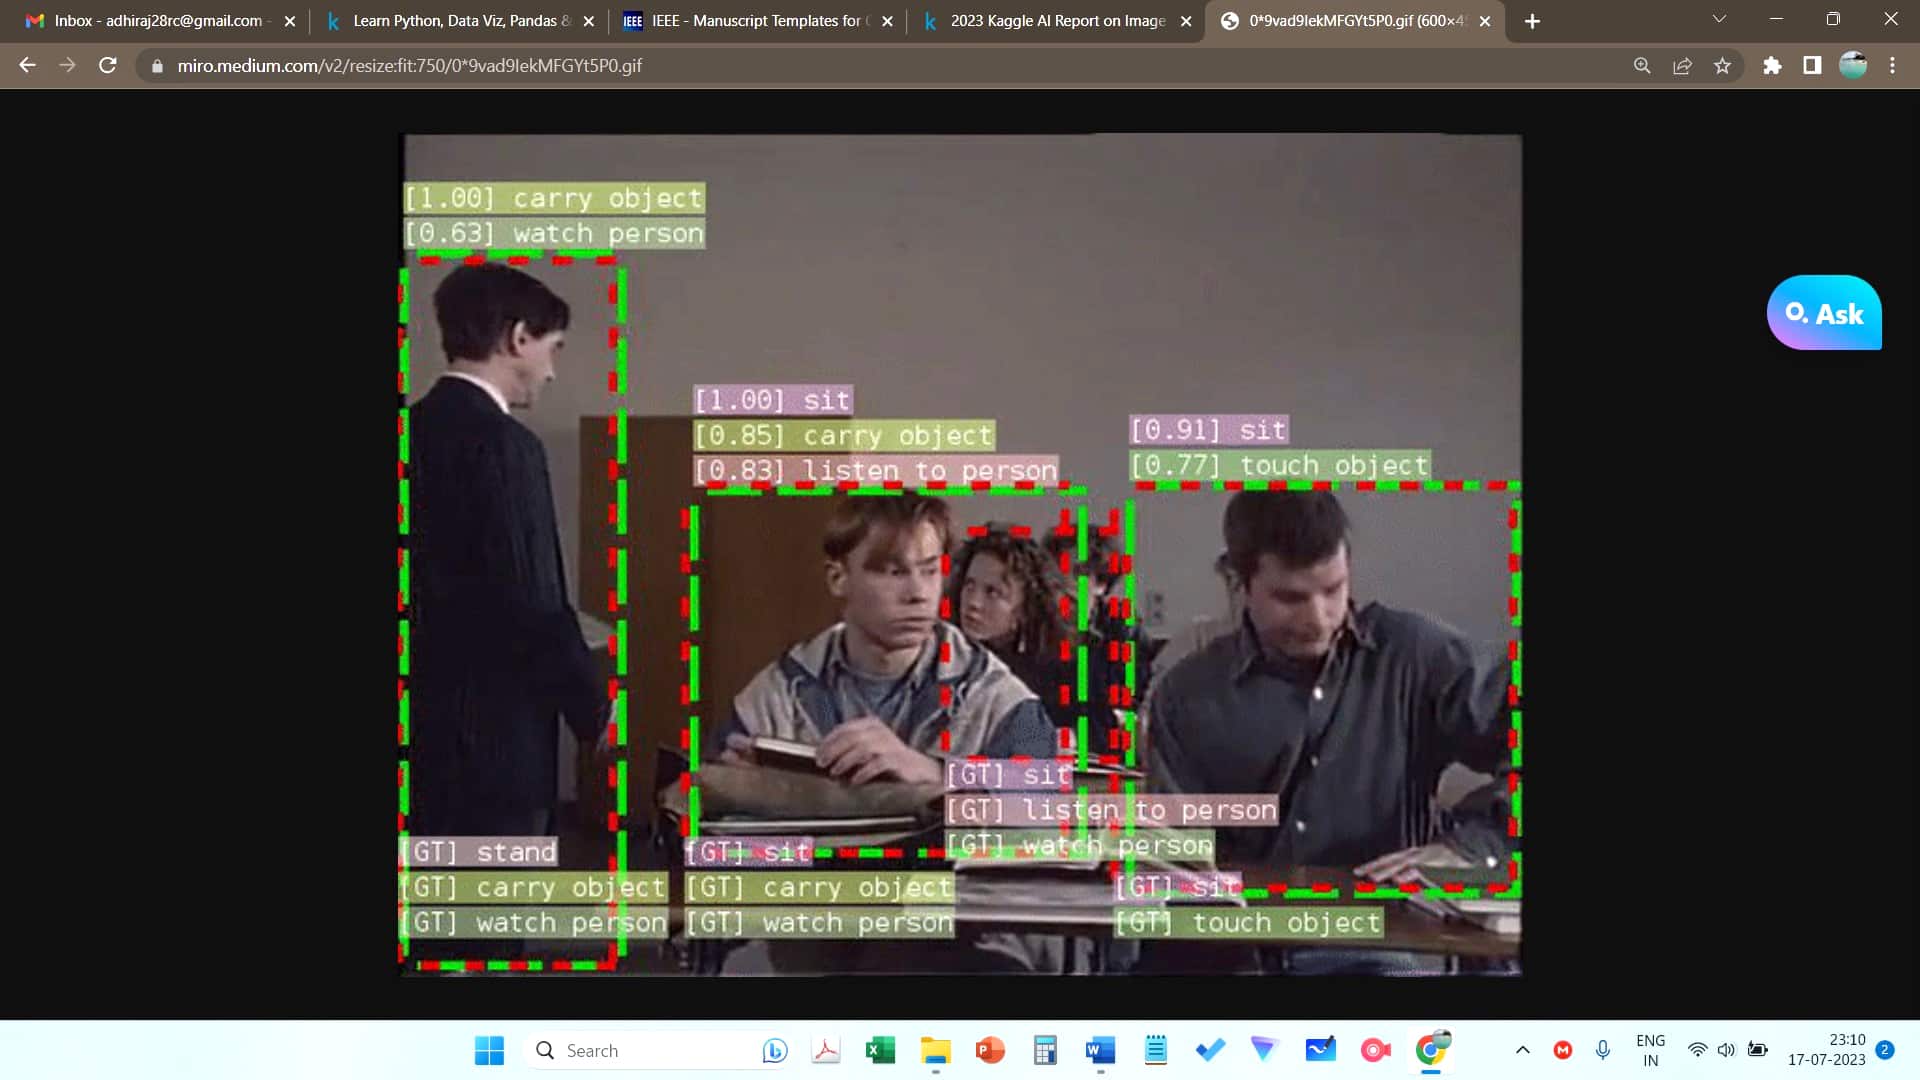
Task: Reload the current page
Action: (x=108, y=66)
